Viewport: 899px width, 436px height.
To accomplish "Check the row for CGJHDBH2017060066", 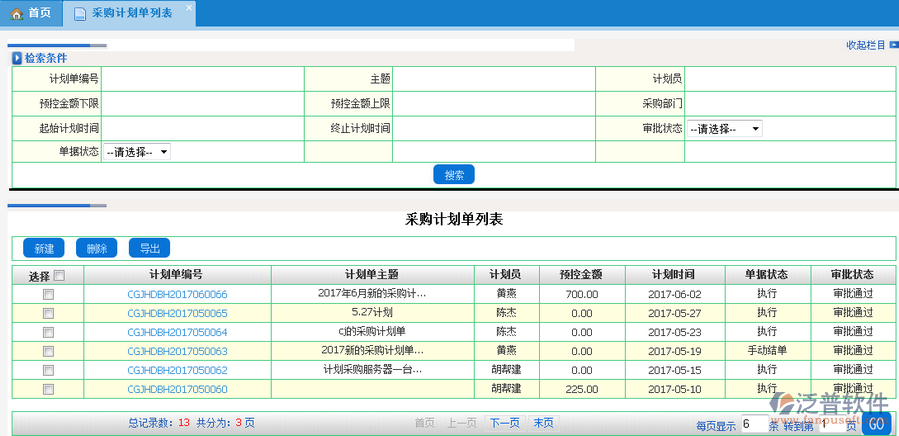I will tap(48, 295).
